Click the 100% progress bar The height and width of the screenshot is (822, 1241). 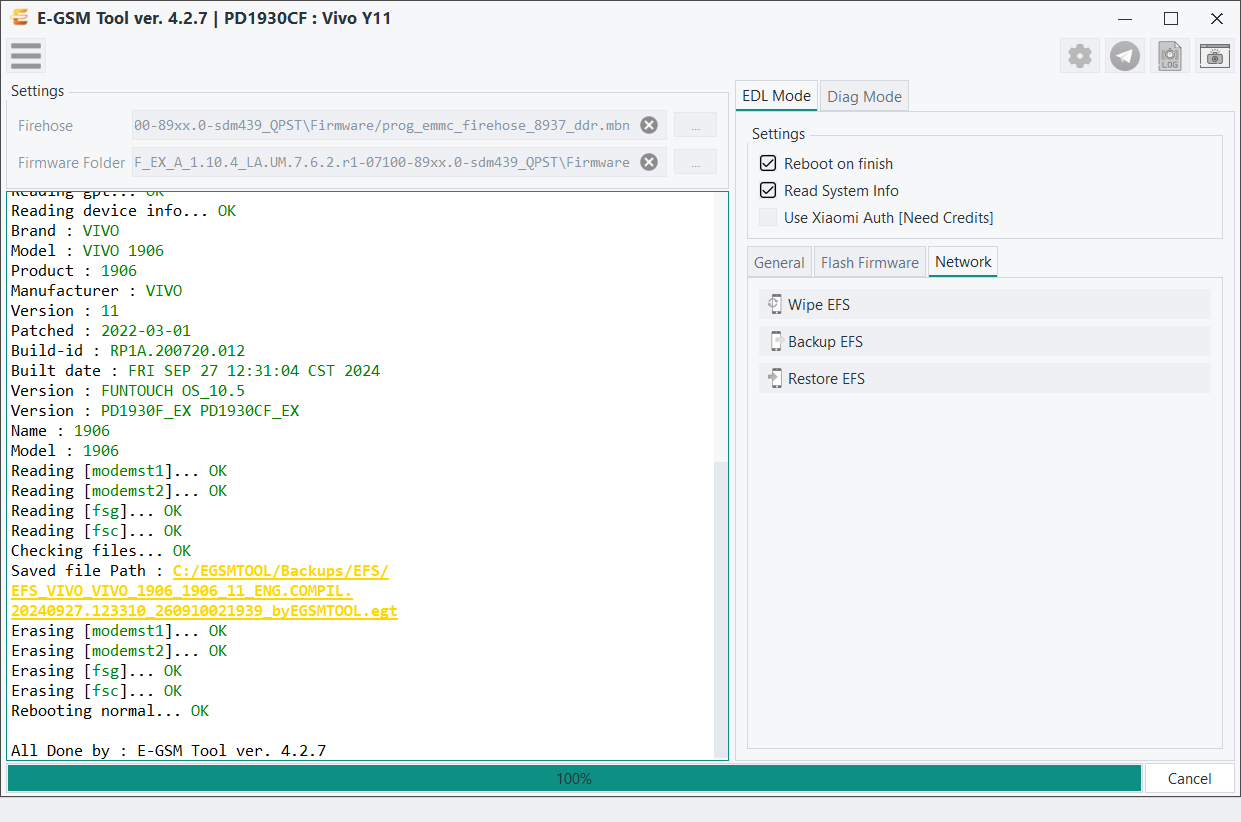574,779
